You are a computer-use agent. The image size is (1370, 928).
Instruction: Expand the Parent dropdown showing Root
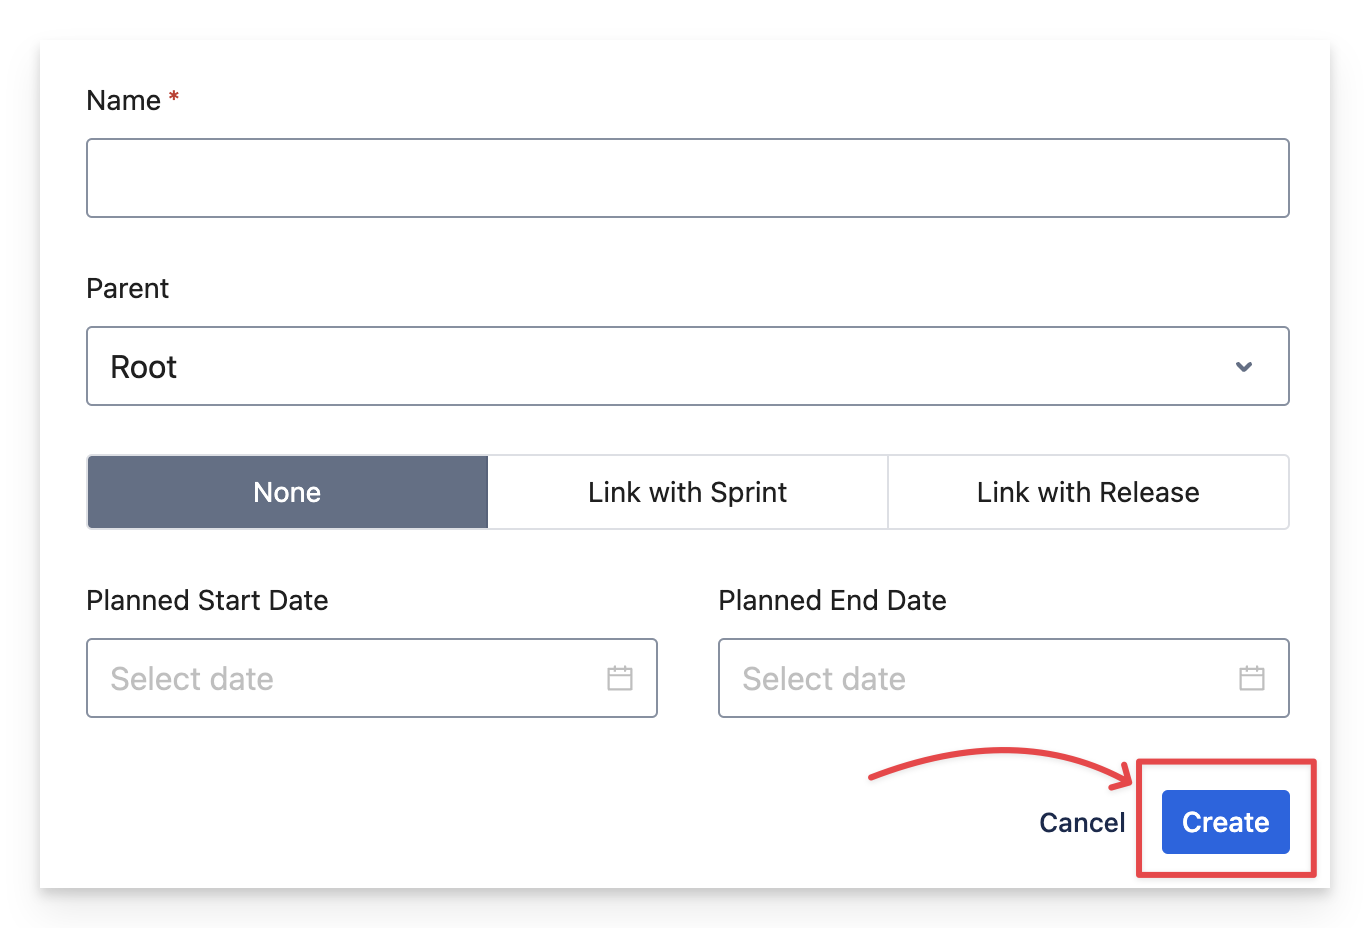point(687,366)
